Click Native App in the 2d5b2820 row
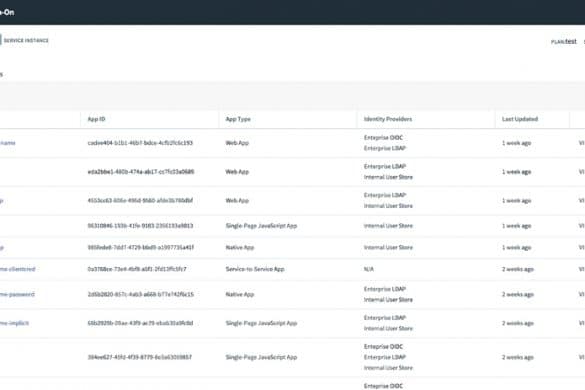 pyautogui.click(x=240, y=294)
